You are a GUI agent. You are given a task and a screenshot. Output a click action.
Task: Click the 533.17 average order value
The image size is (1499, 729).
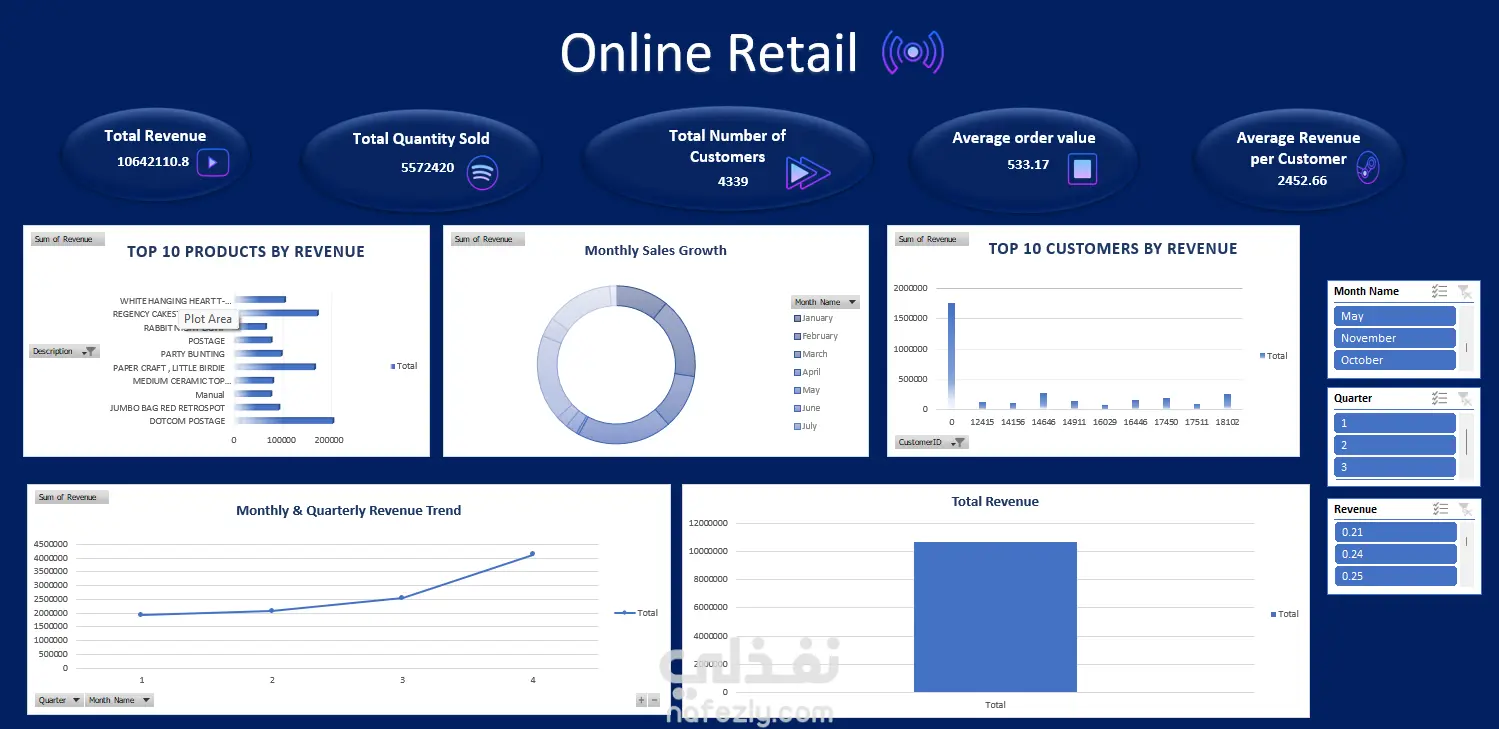(1028, 164)
